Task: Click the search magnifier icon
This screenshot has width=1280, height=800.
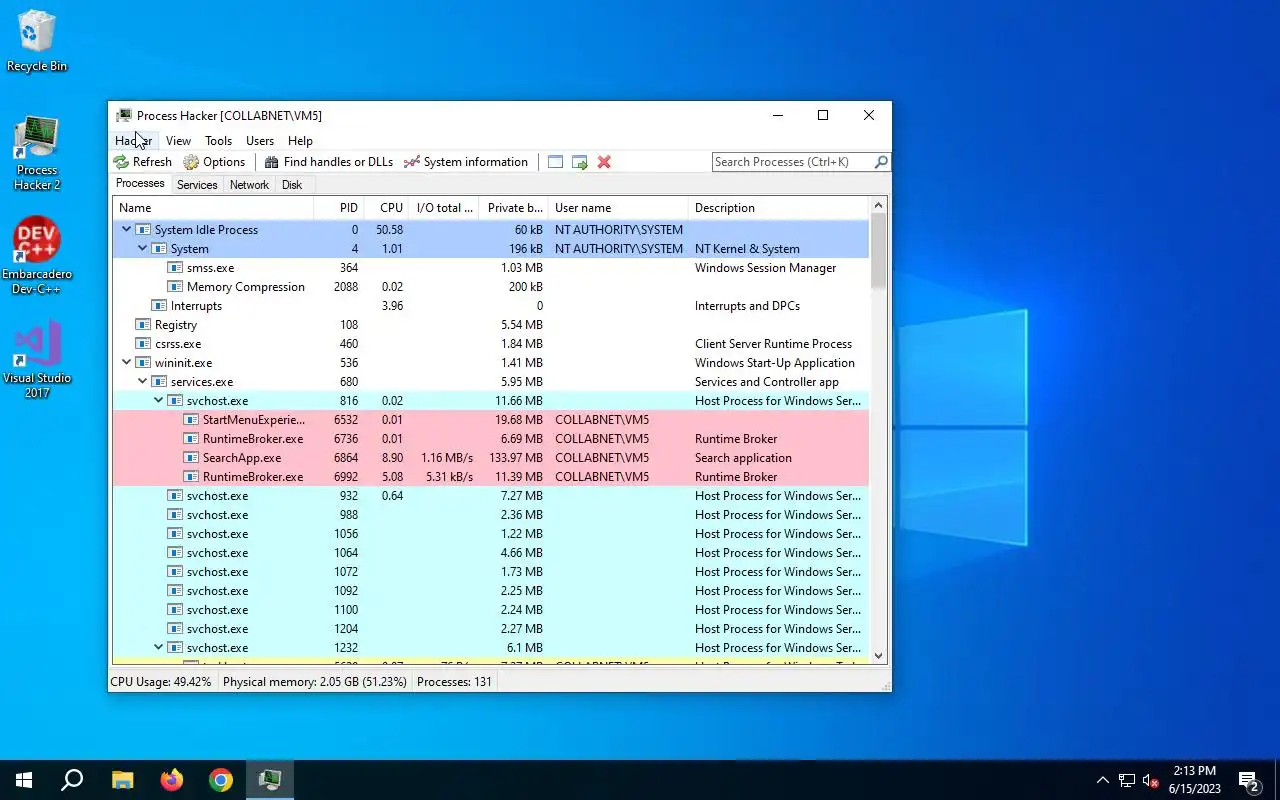Action: [881, 162]
